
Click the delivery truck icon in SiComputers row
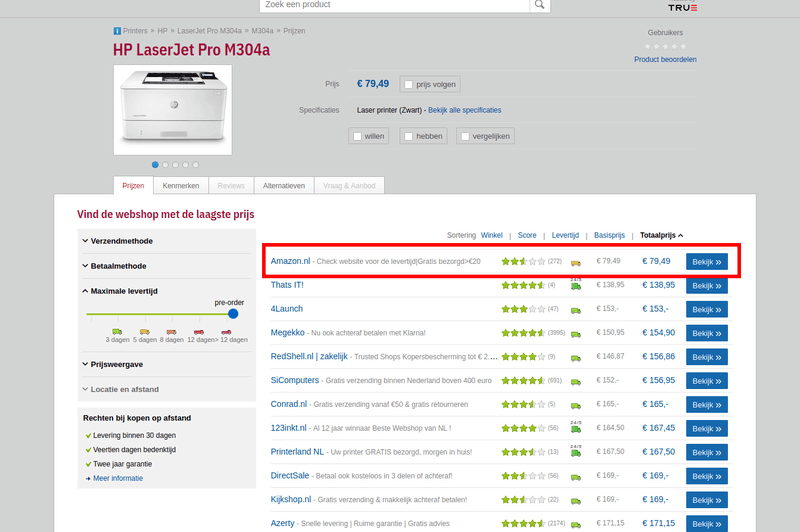tap(576, 381)
